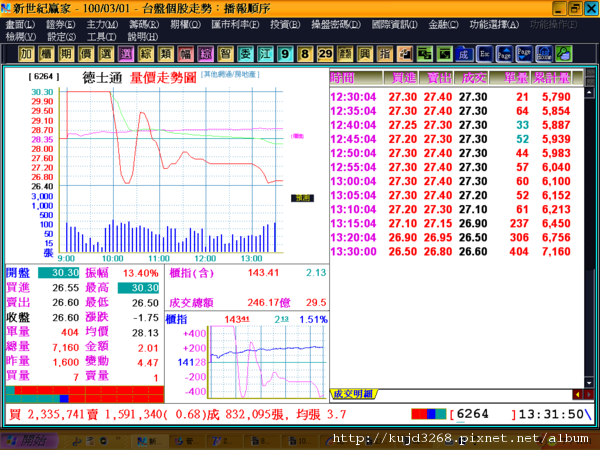Select the 成交明細 tab
The height and width of the screenshot is (450, 600).
point(353,394)
